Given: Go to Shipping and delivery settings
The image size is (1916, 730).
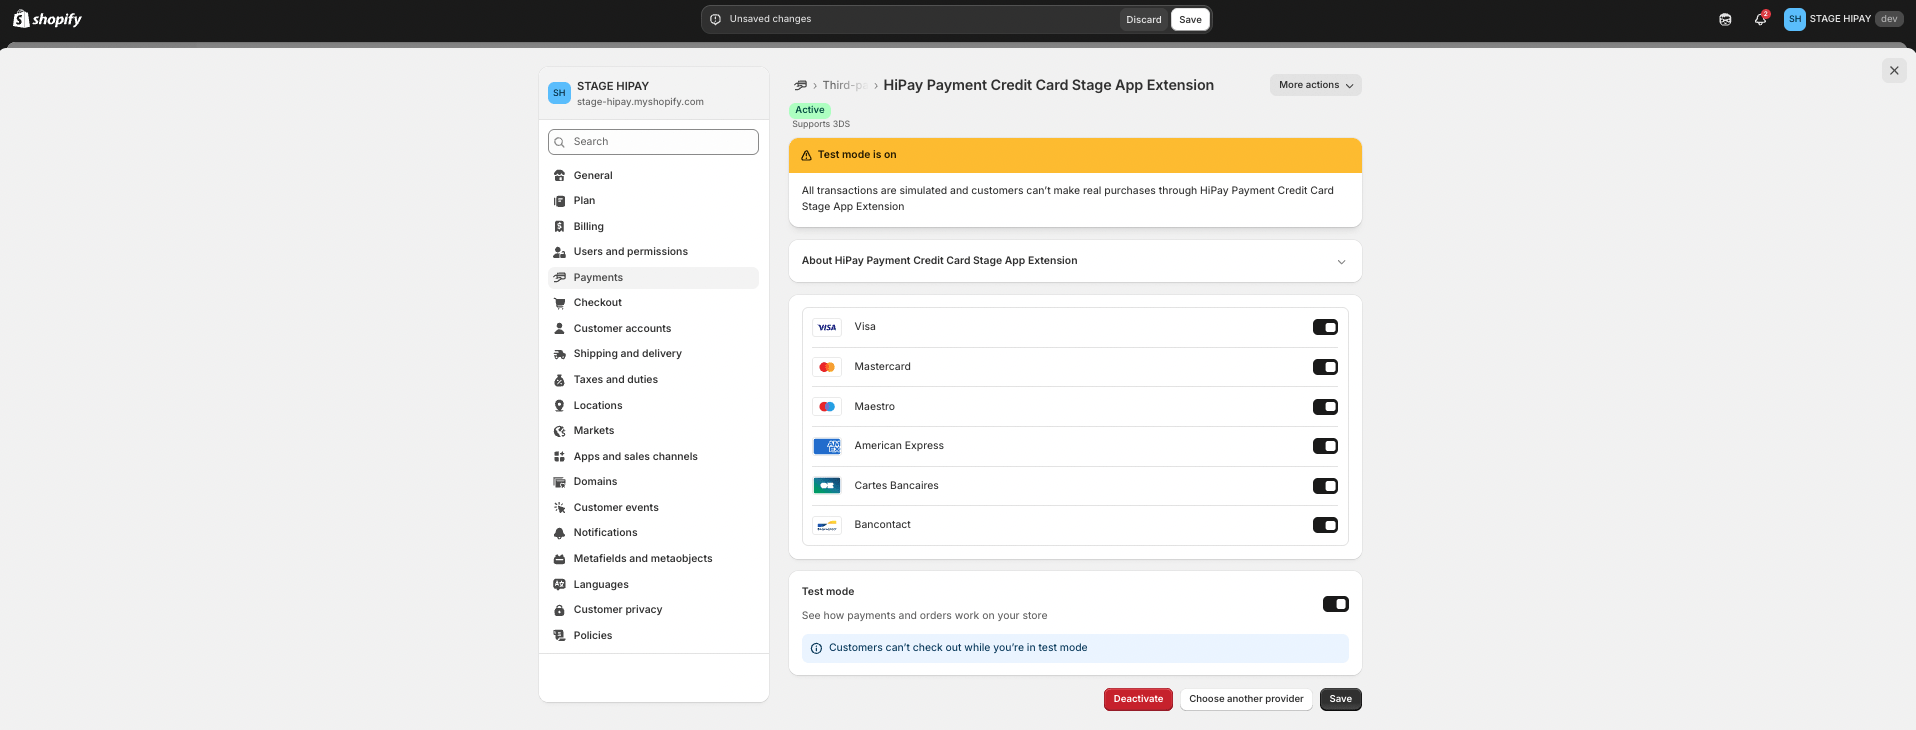Looking at the screenshot, I should click(653, 354).
